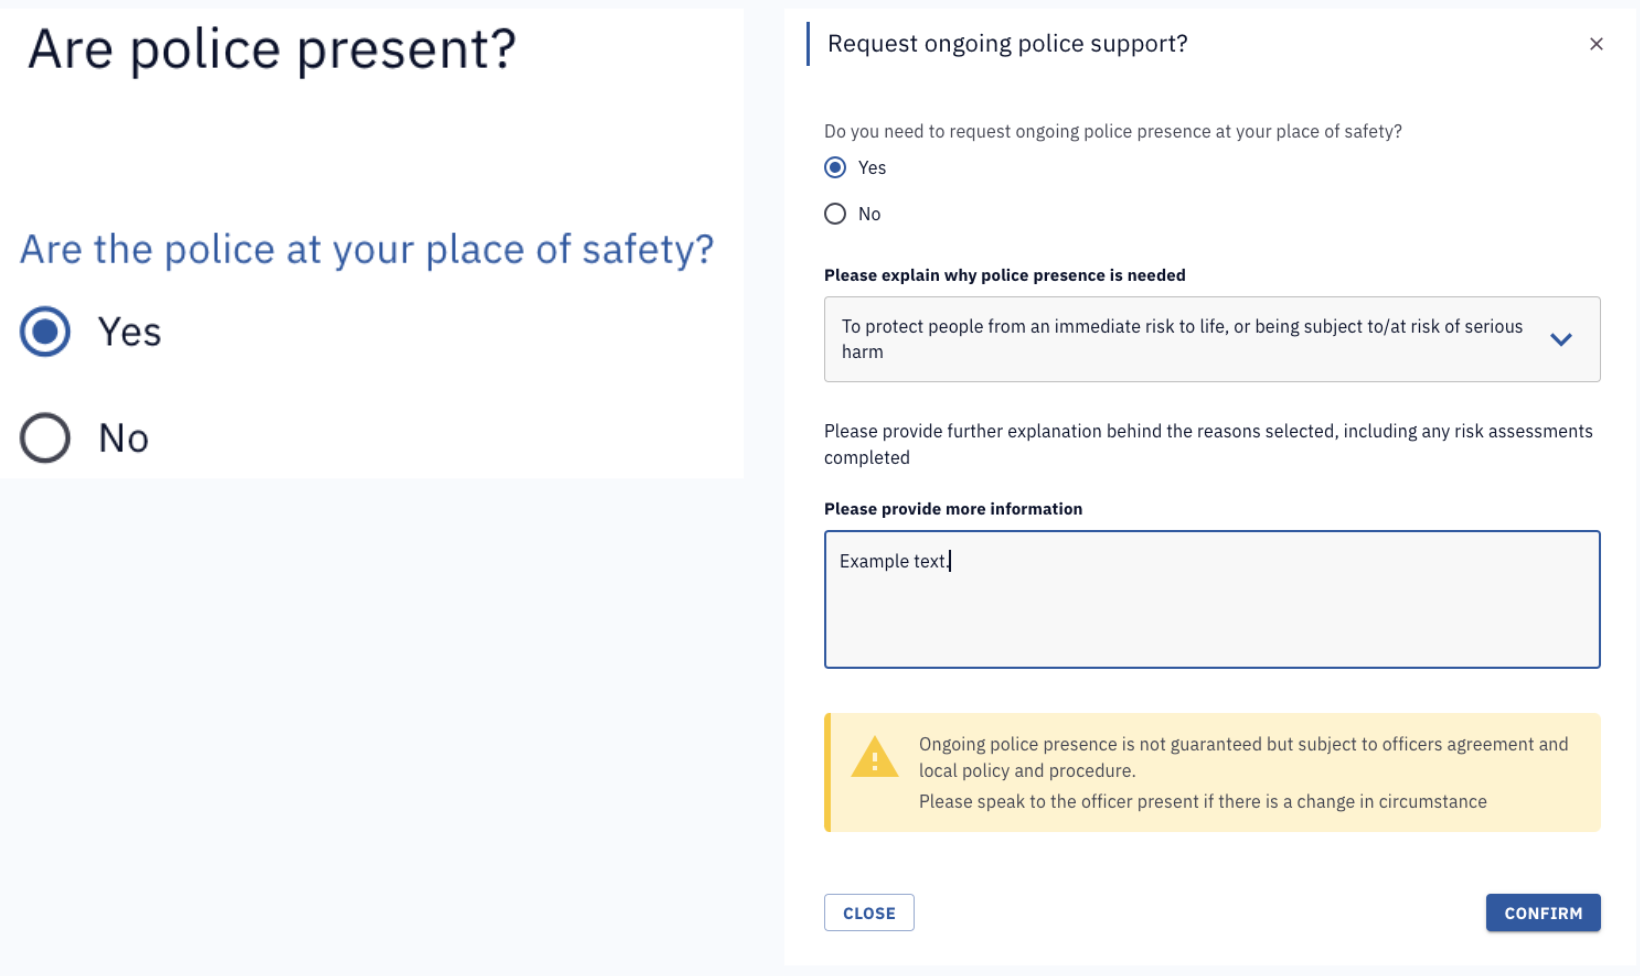1640x976 pixels.
Task: Choose No radio for police at place of safety
Action: (x=45, y=437)
